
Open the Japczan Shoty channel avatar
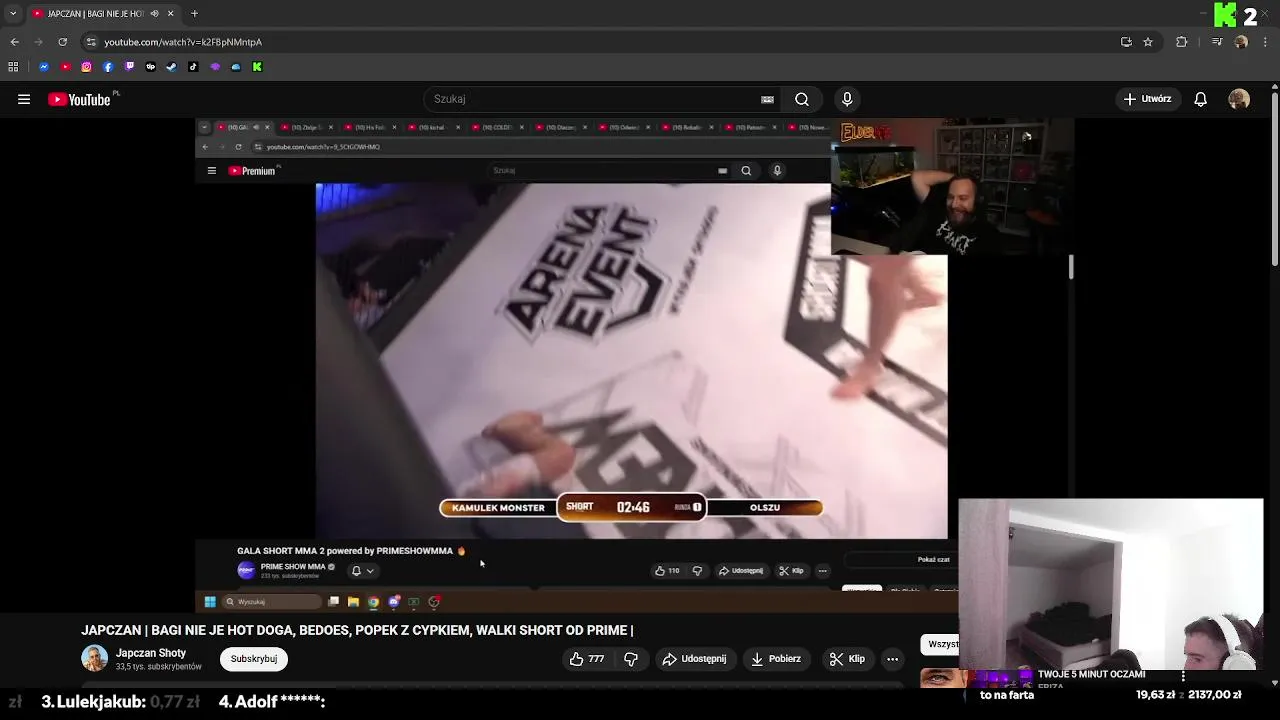point(95,659)
